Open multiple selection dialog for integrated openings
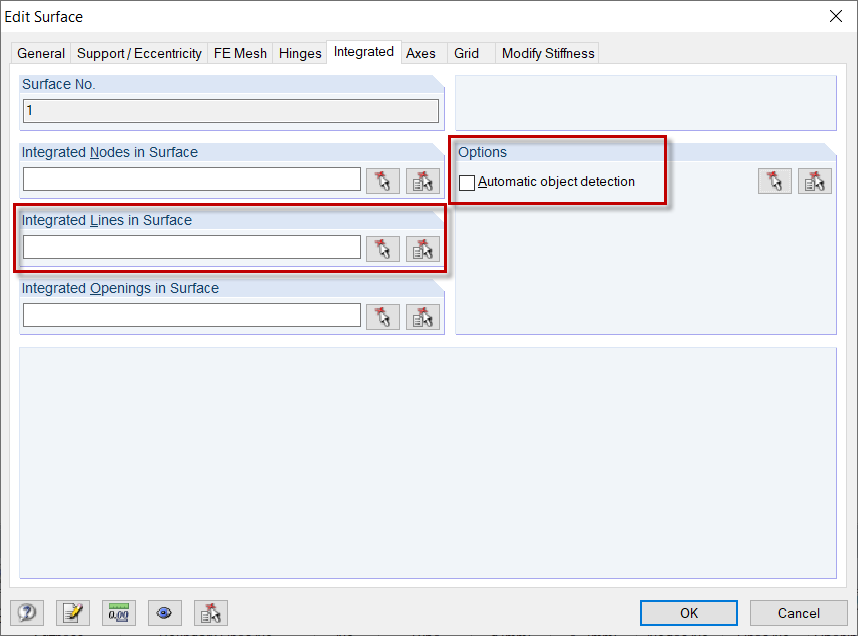 tap(422, 314)
